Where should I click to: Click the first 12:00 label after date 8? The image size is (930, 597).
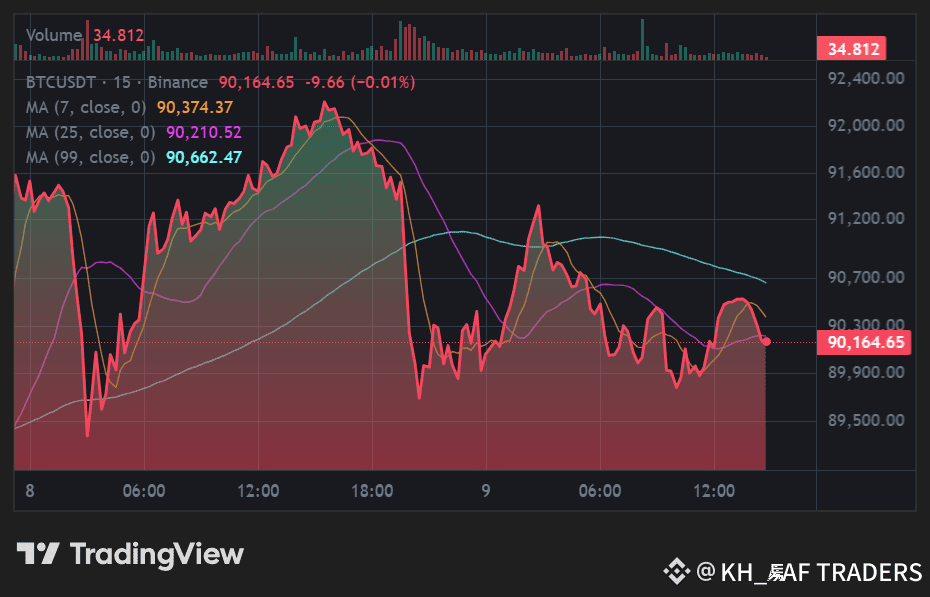pos(258,491)
